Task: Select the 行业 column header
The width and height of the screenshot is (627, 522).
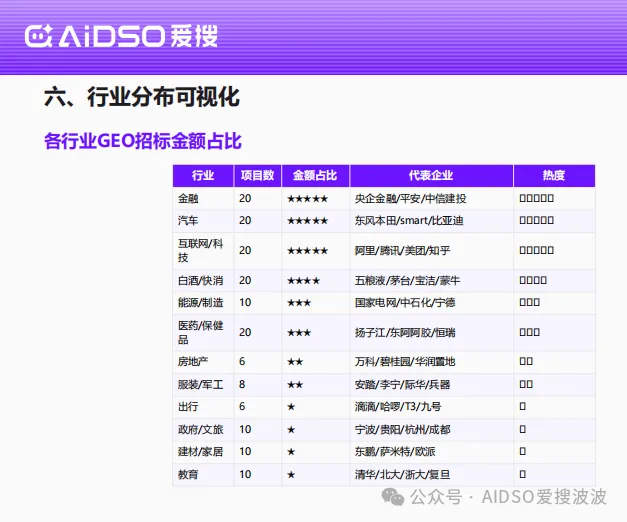Action: 203,176
